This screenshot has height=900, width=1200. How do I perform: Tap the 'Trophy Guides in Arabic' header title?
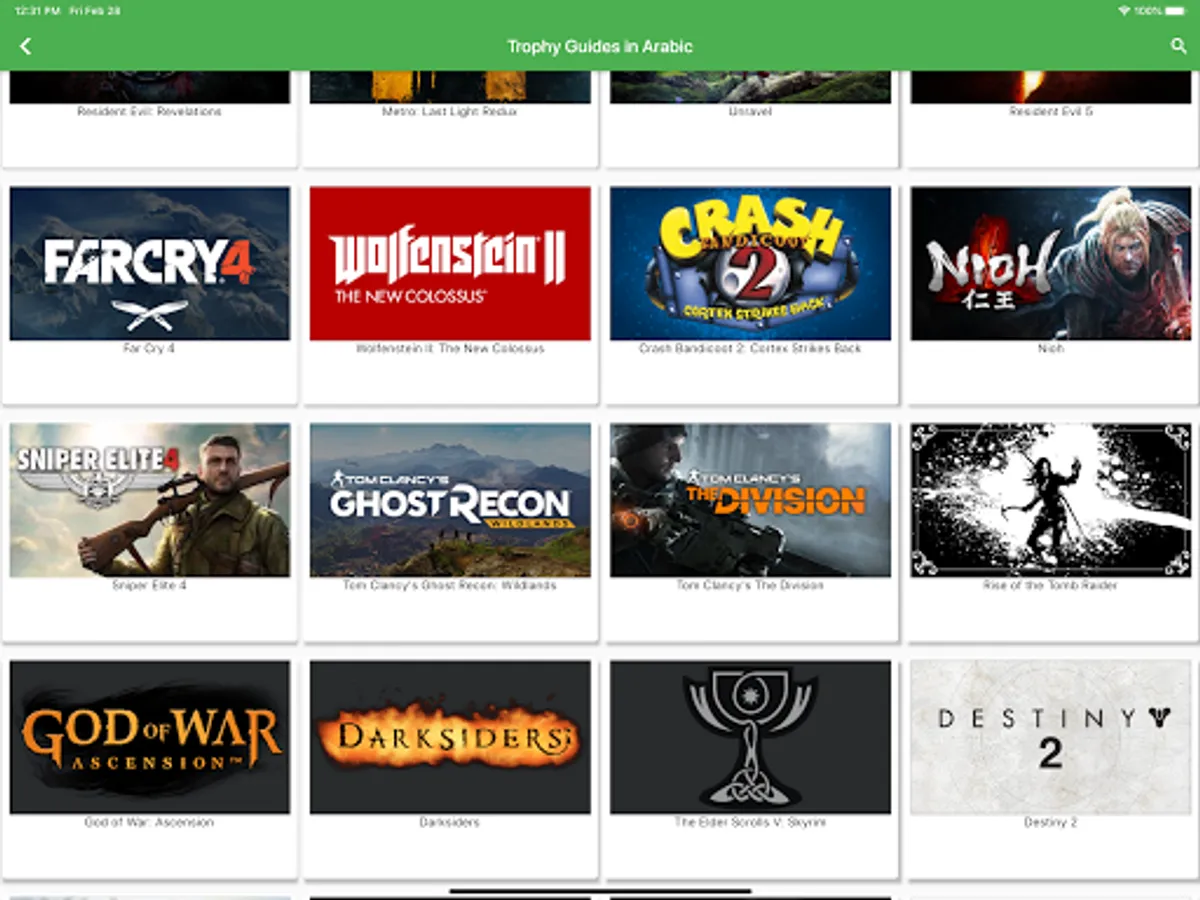pyautogui.click(x=600, y=46)
